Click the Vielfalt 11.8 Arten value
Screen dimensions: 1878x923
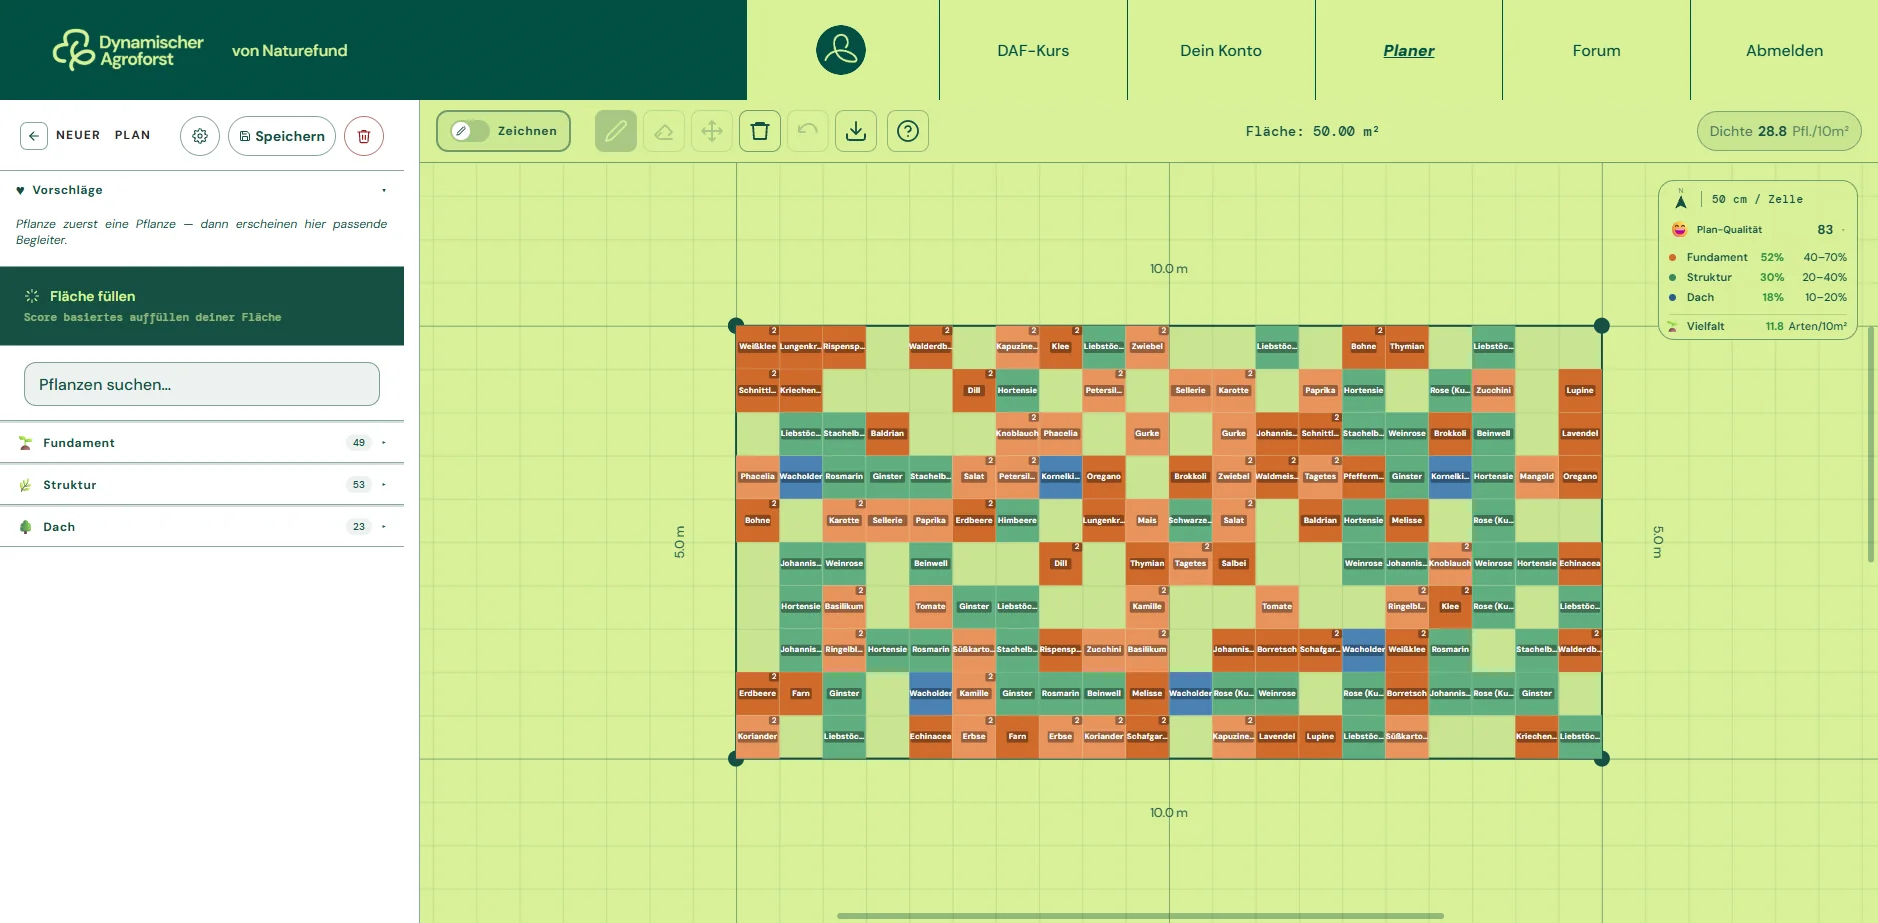(1806, 326)
